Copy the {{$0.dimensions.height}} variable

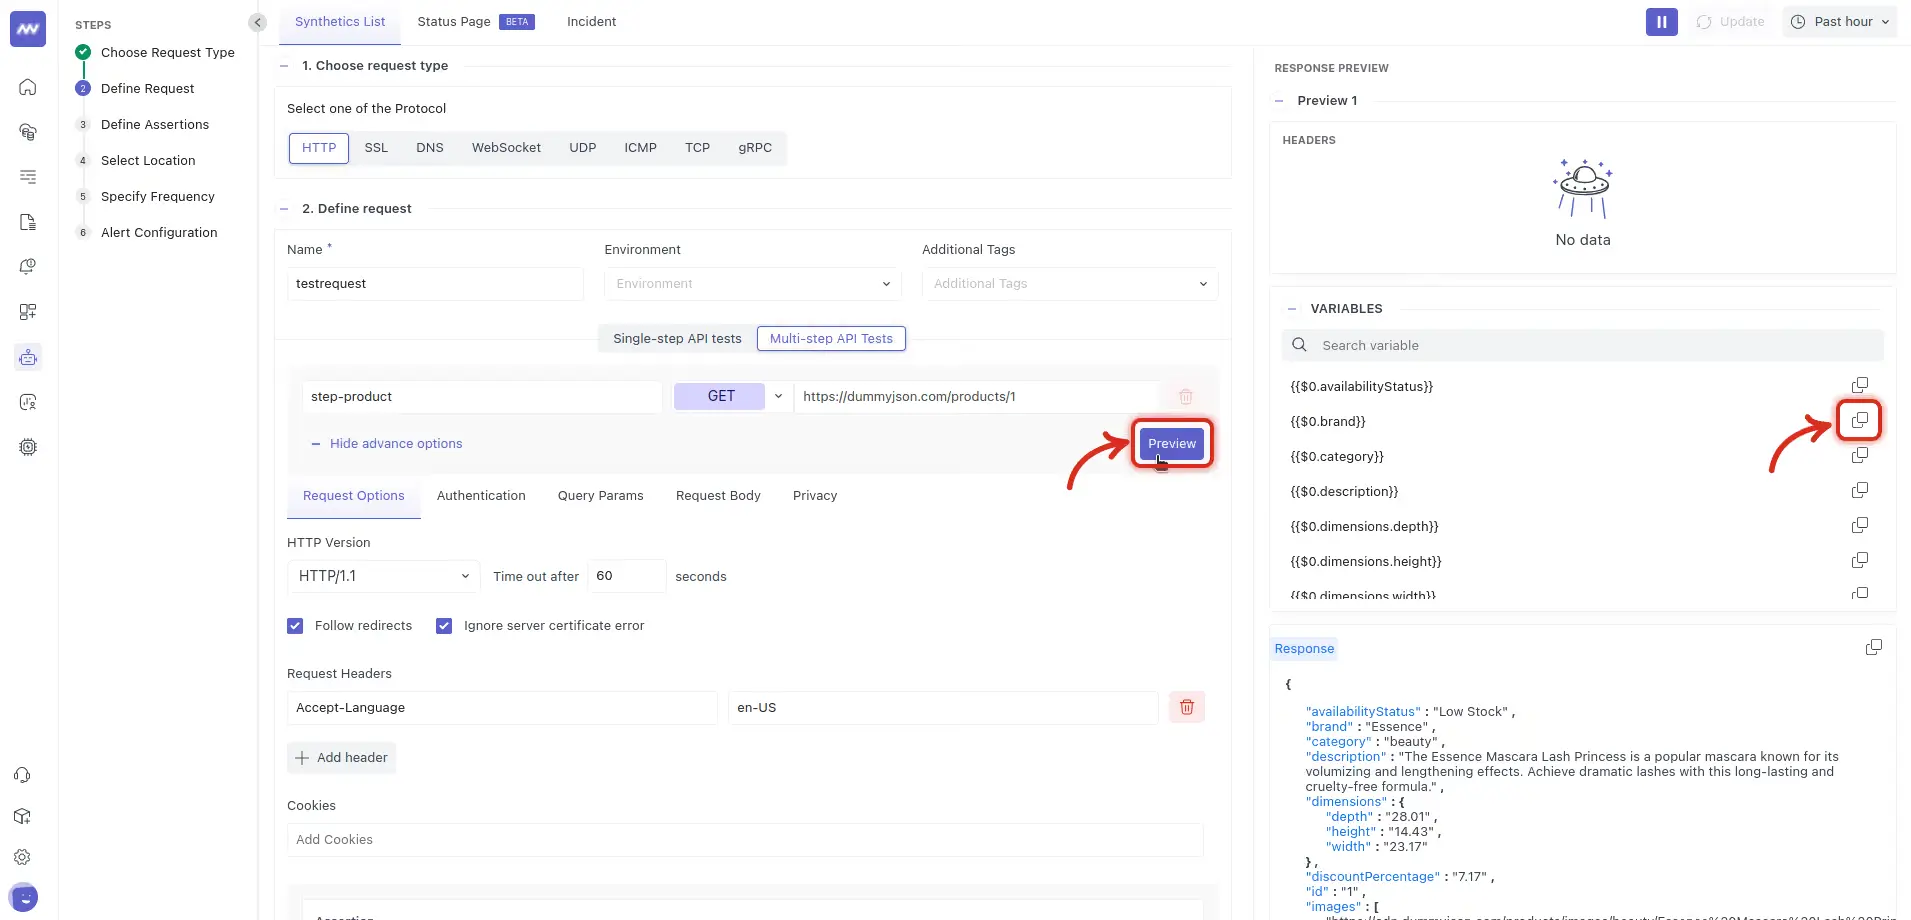pos(1860,561)
